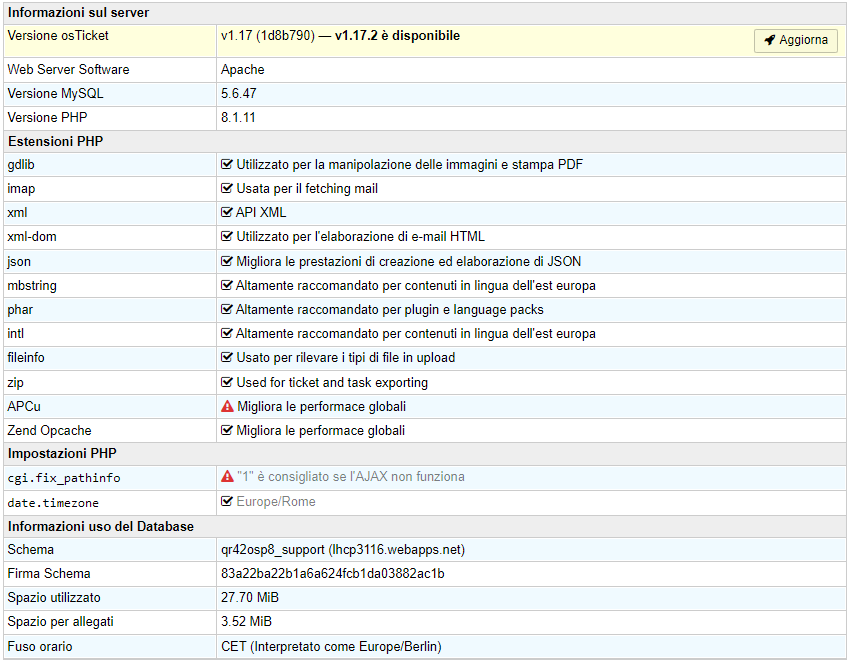The image size is (851, 663).
Task: Click the check icon next to API XML
Action: click(x=227, y=213)
